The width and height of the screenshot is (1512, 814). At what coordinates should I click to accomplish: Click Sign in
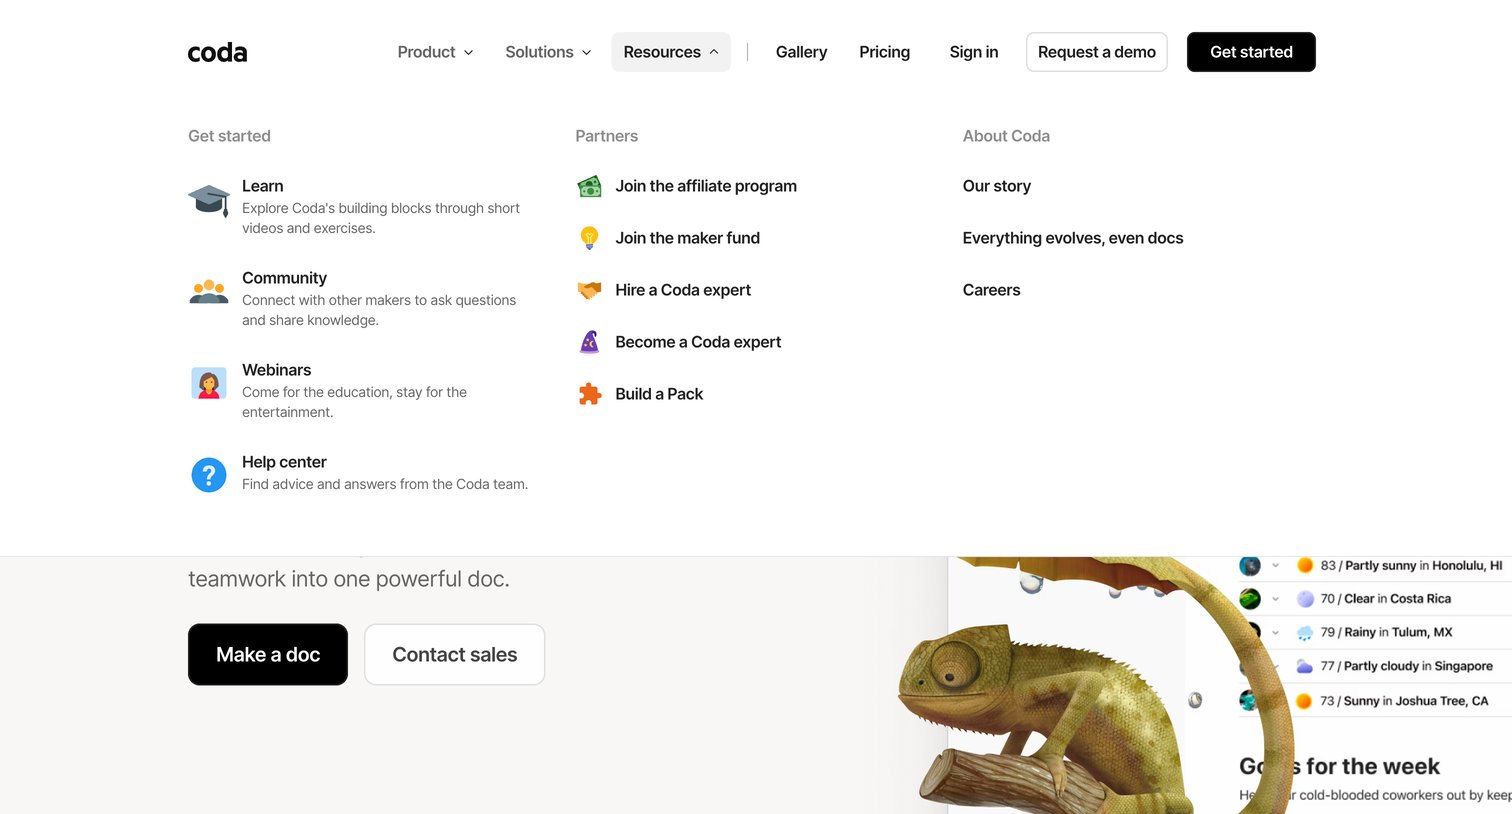[974, 52]
